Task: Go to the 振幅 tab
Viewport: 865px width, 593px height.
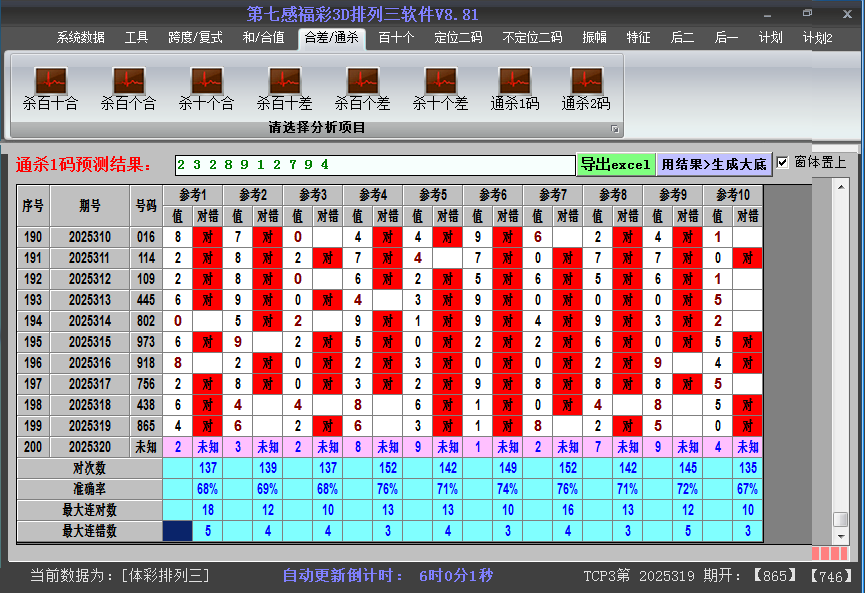Action: [594, 38]
